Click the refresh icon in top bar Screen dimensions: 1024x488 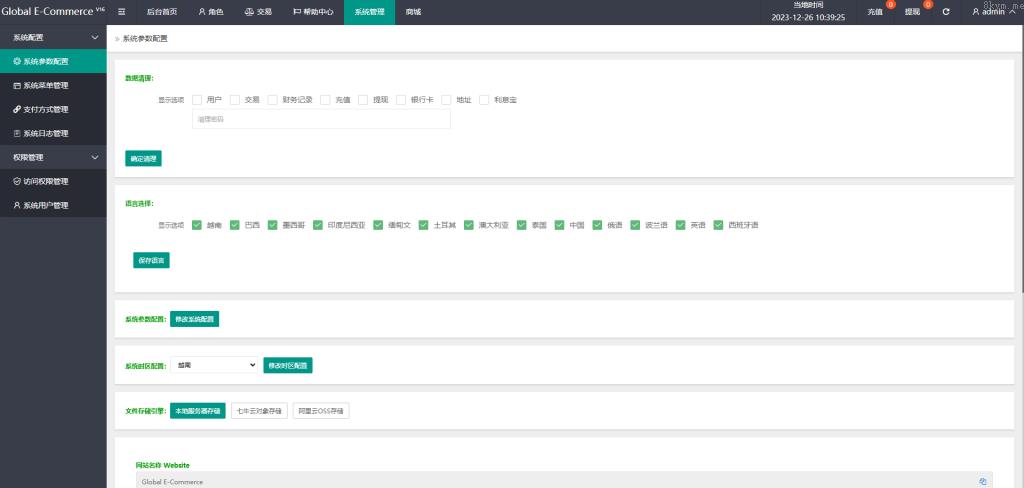pos(946,12)
